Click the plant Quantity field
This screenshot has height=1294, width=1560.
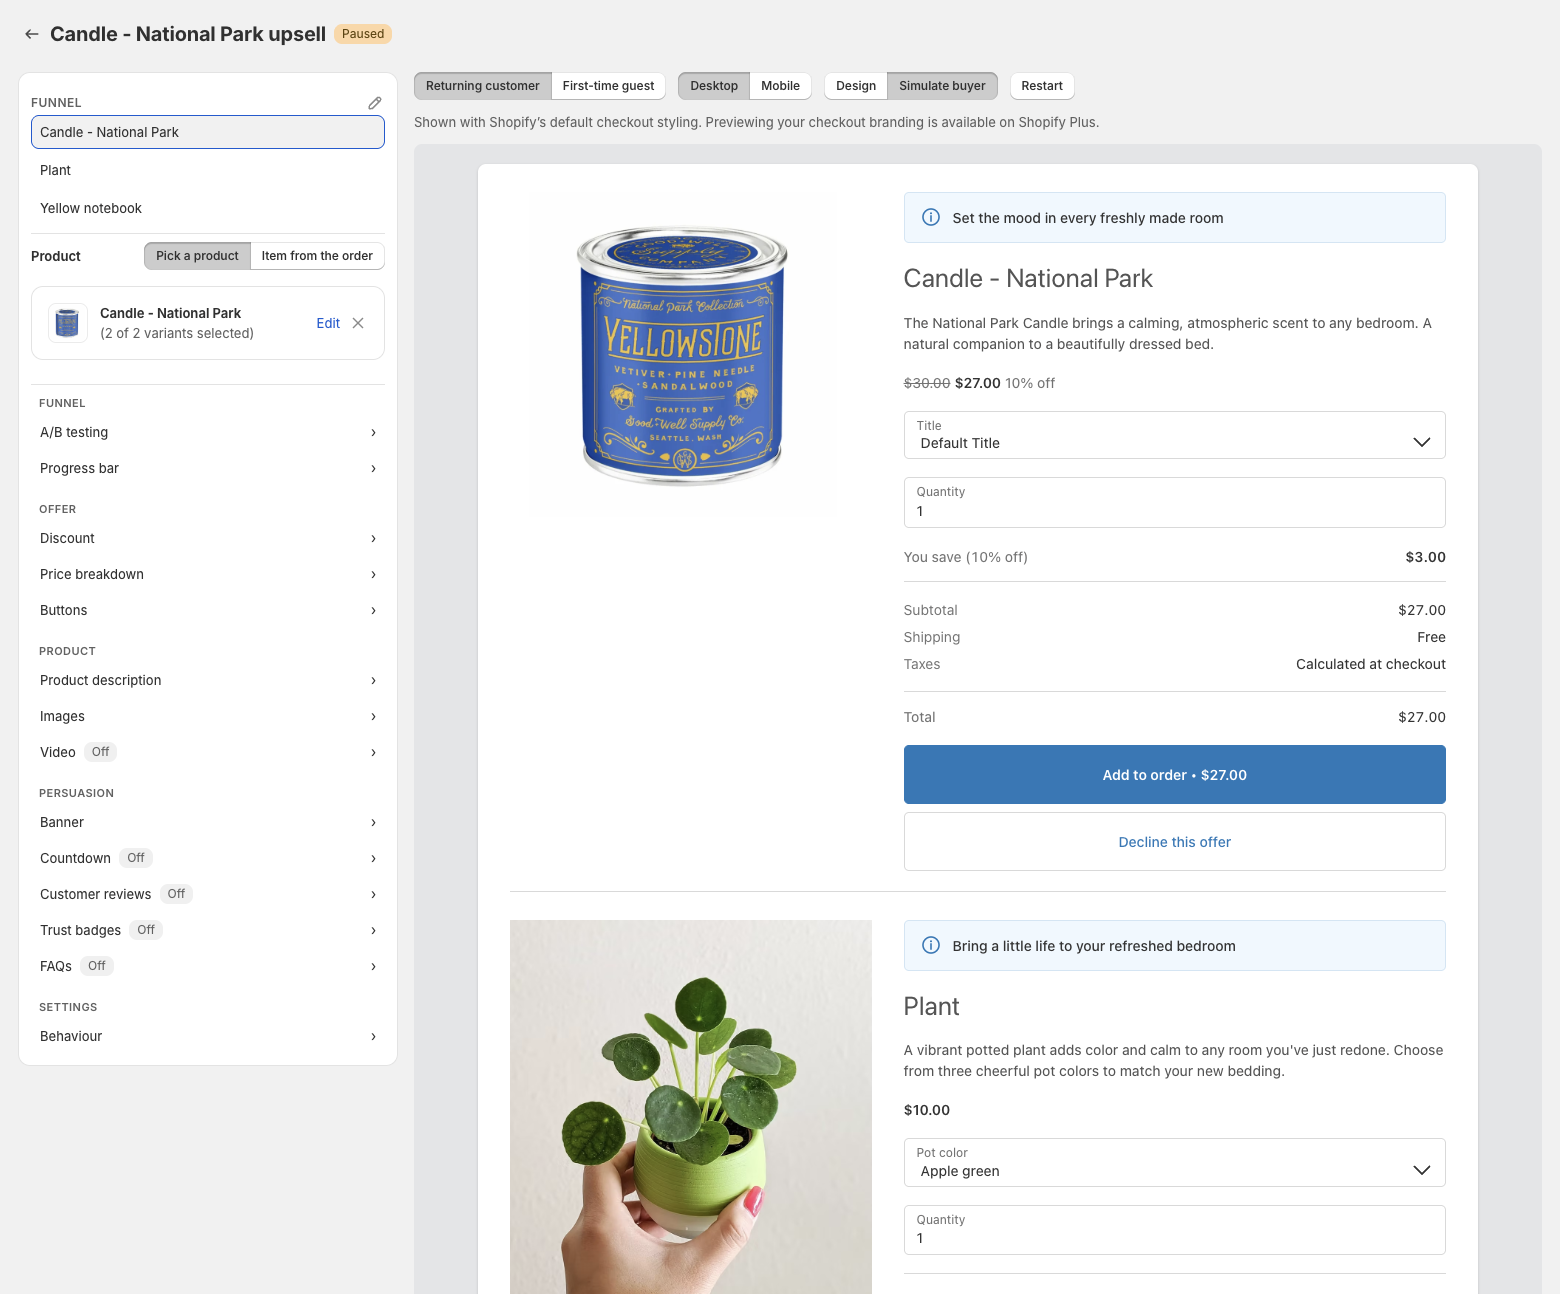(x=1174, y=1230)
